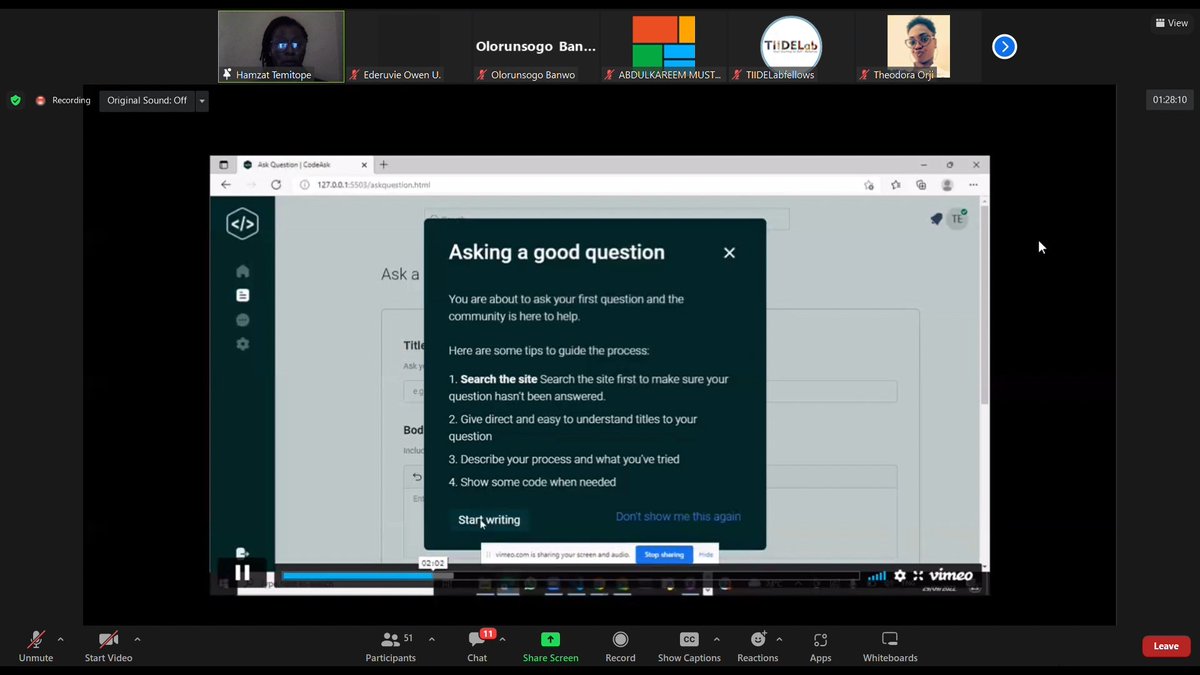Toggle Original Sound: Off
This screenshot has width=1200, height=675.
[x=147, y=100]
